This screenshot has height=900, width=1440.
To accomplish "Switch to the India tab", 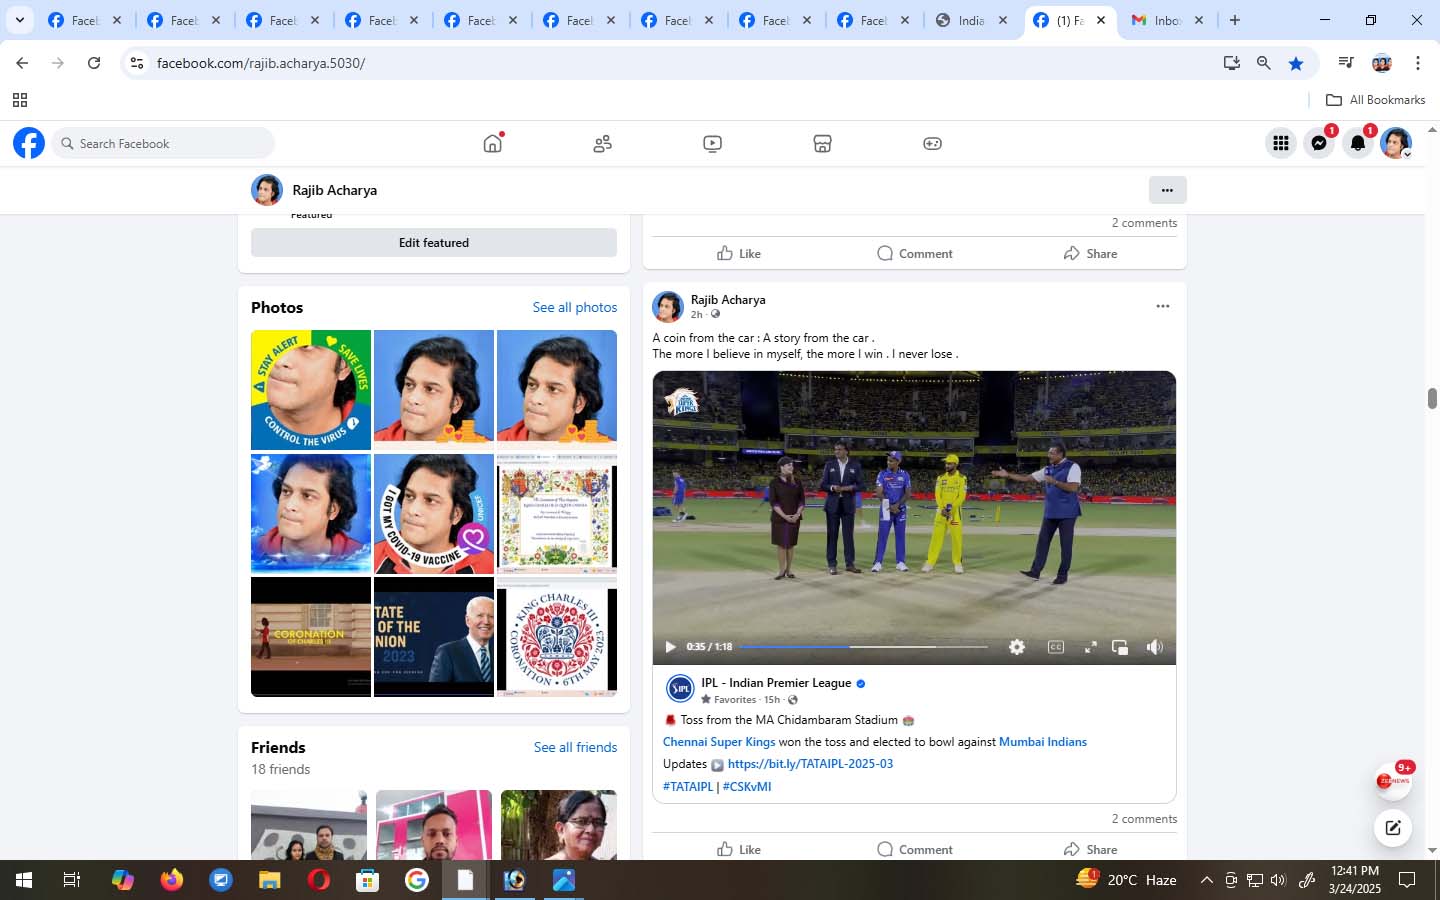I will click(972, 20).
